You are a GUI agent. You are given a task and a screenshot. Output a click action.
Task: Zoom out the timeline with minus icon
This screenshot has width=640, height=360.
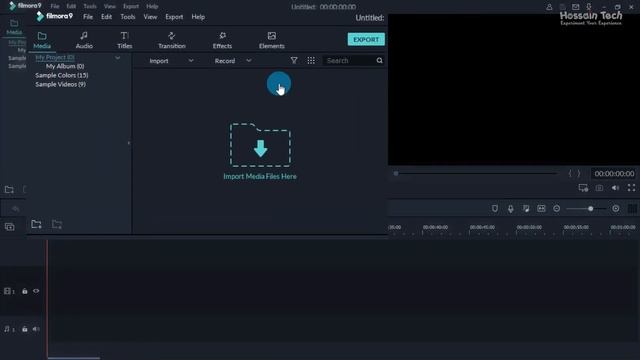[x=556, y=209]
